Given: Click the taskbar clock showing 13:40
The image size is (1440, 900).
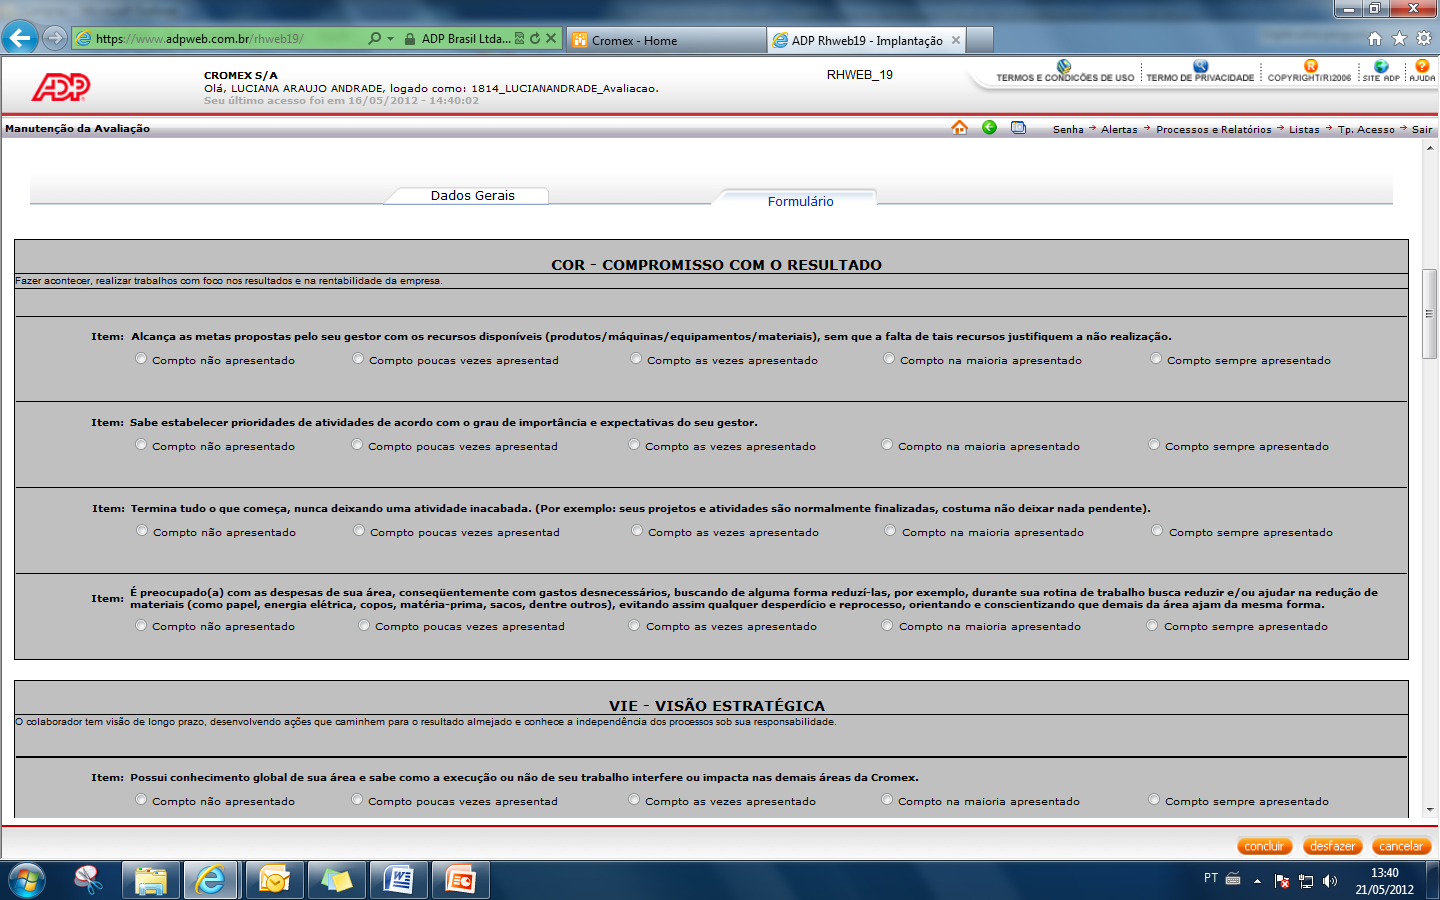Looking at the screenshot, I should click(x=1385, y=881).
